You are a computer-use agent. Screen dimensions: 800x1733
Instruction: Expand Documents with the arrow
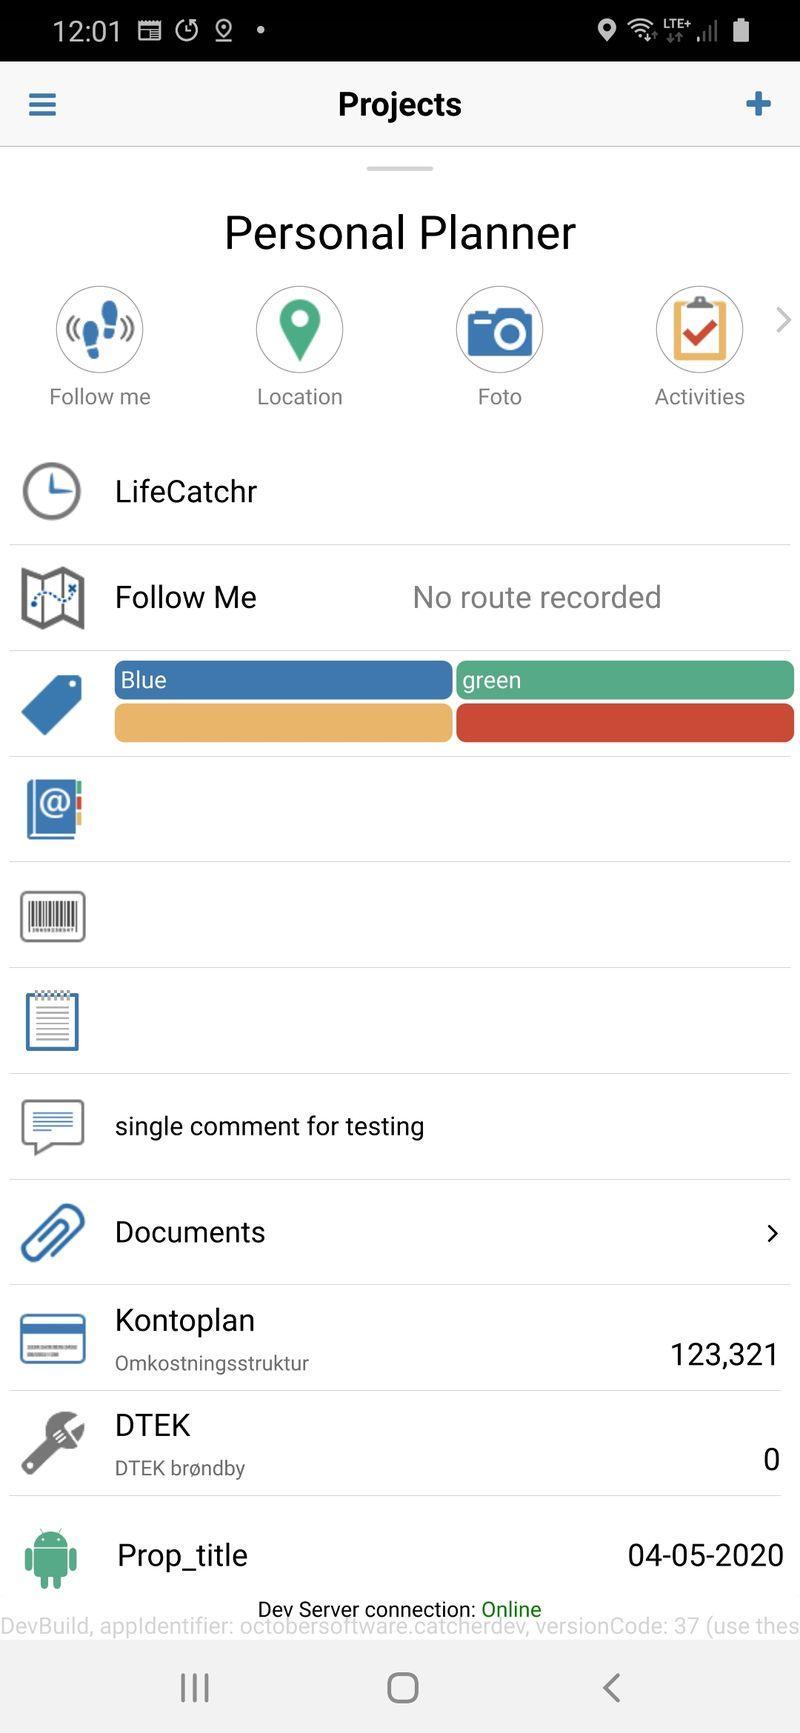coord(772,1233)
